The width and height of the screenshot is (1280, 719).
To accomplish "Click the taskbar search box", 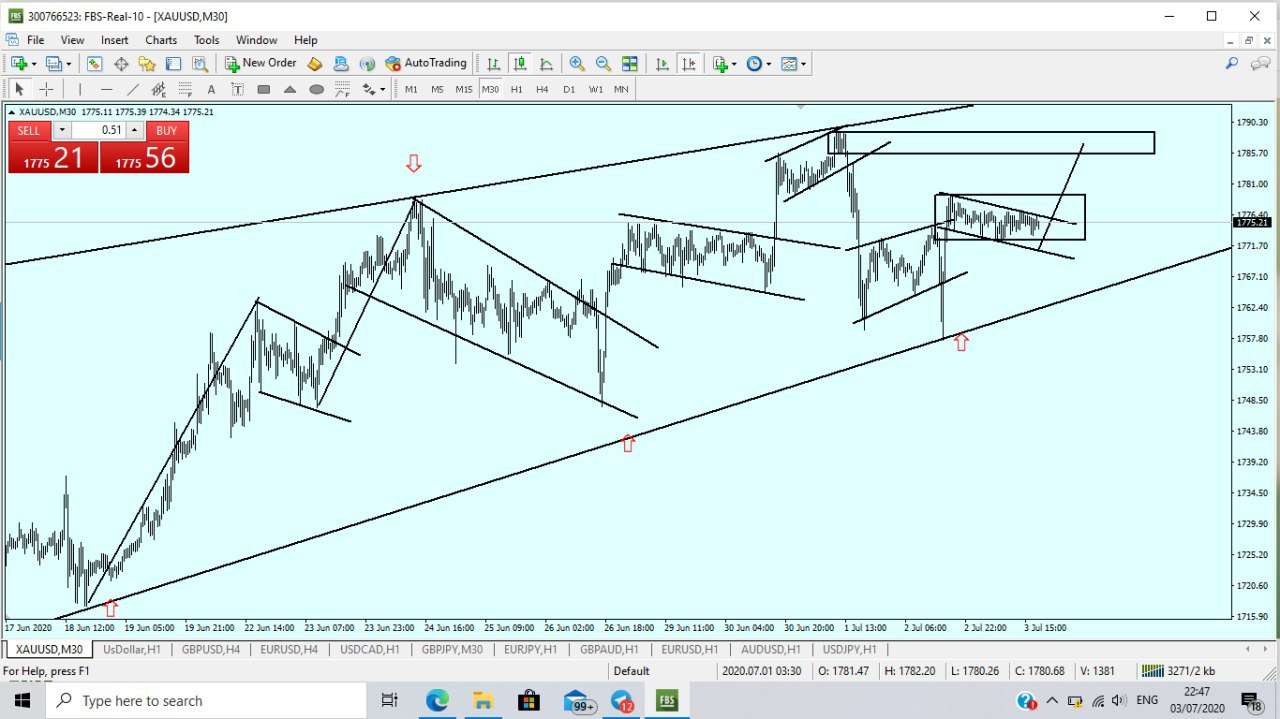I will (x=207, y=701).
